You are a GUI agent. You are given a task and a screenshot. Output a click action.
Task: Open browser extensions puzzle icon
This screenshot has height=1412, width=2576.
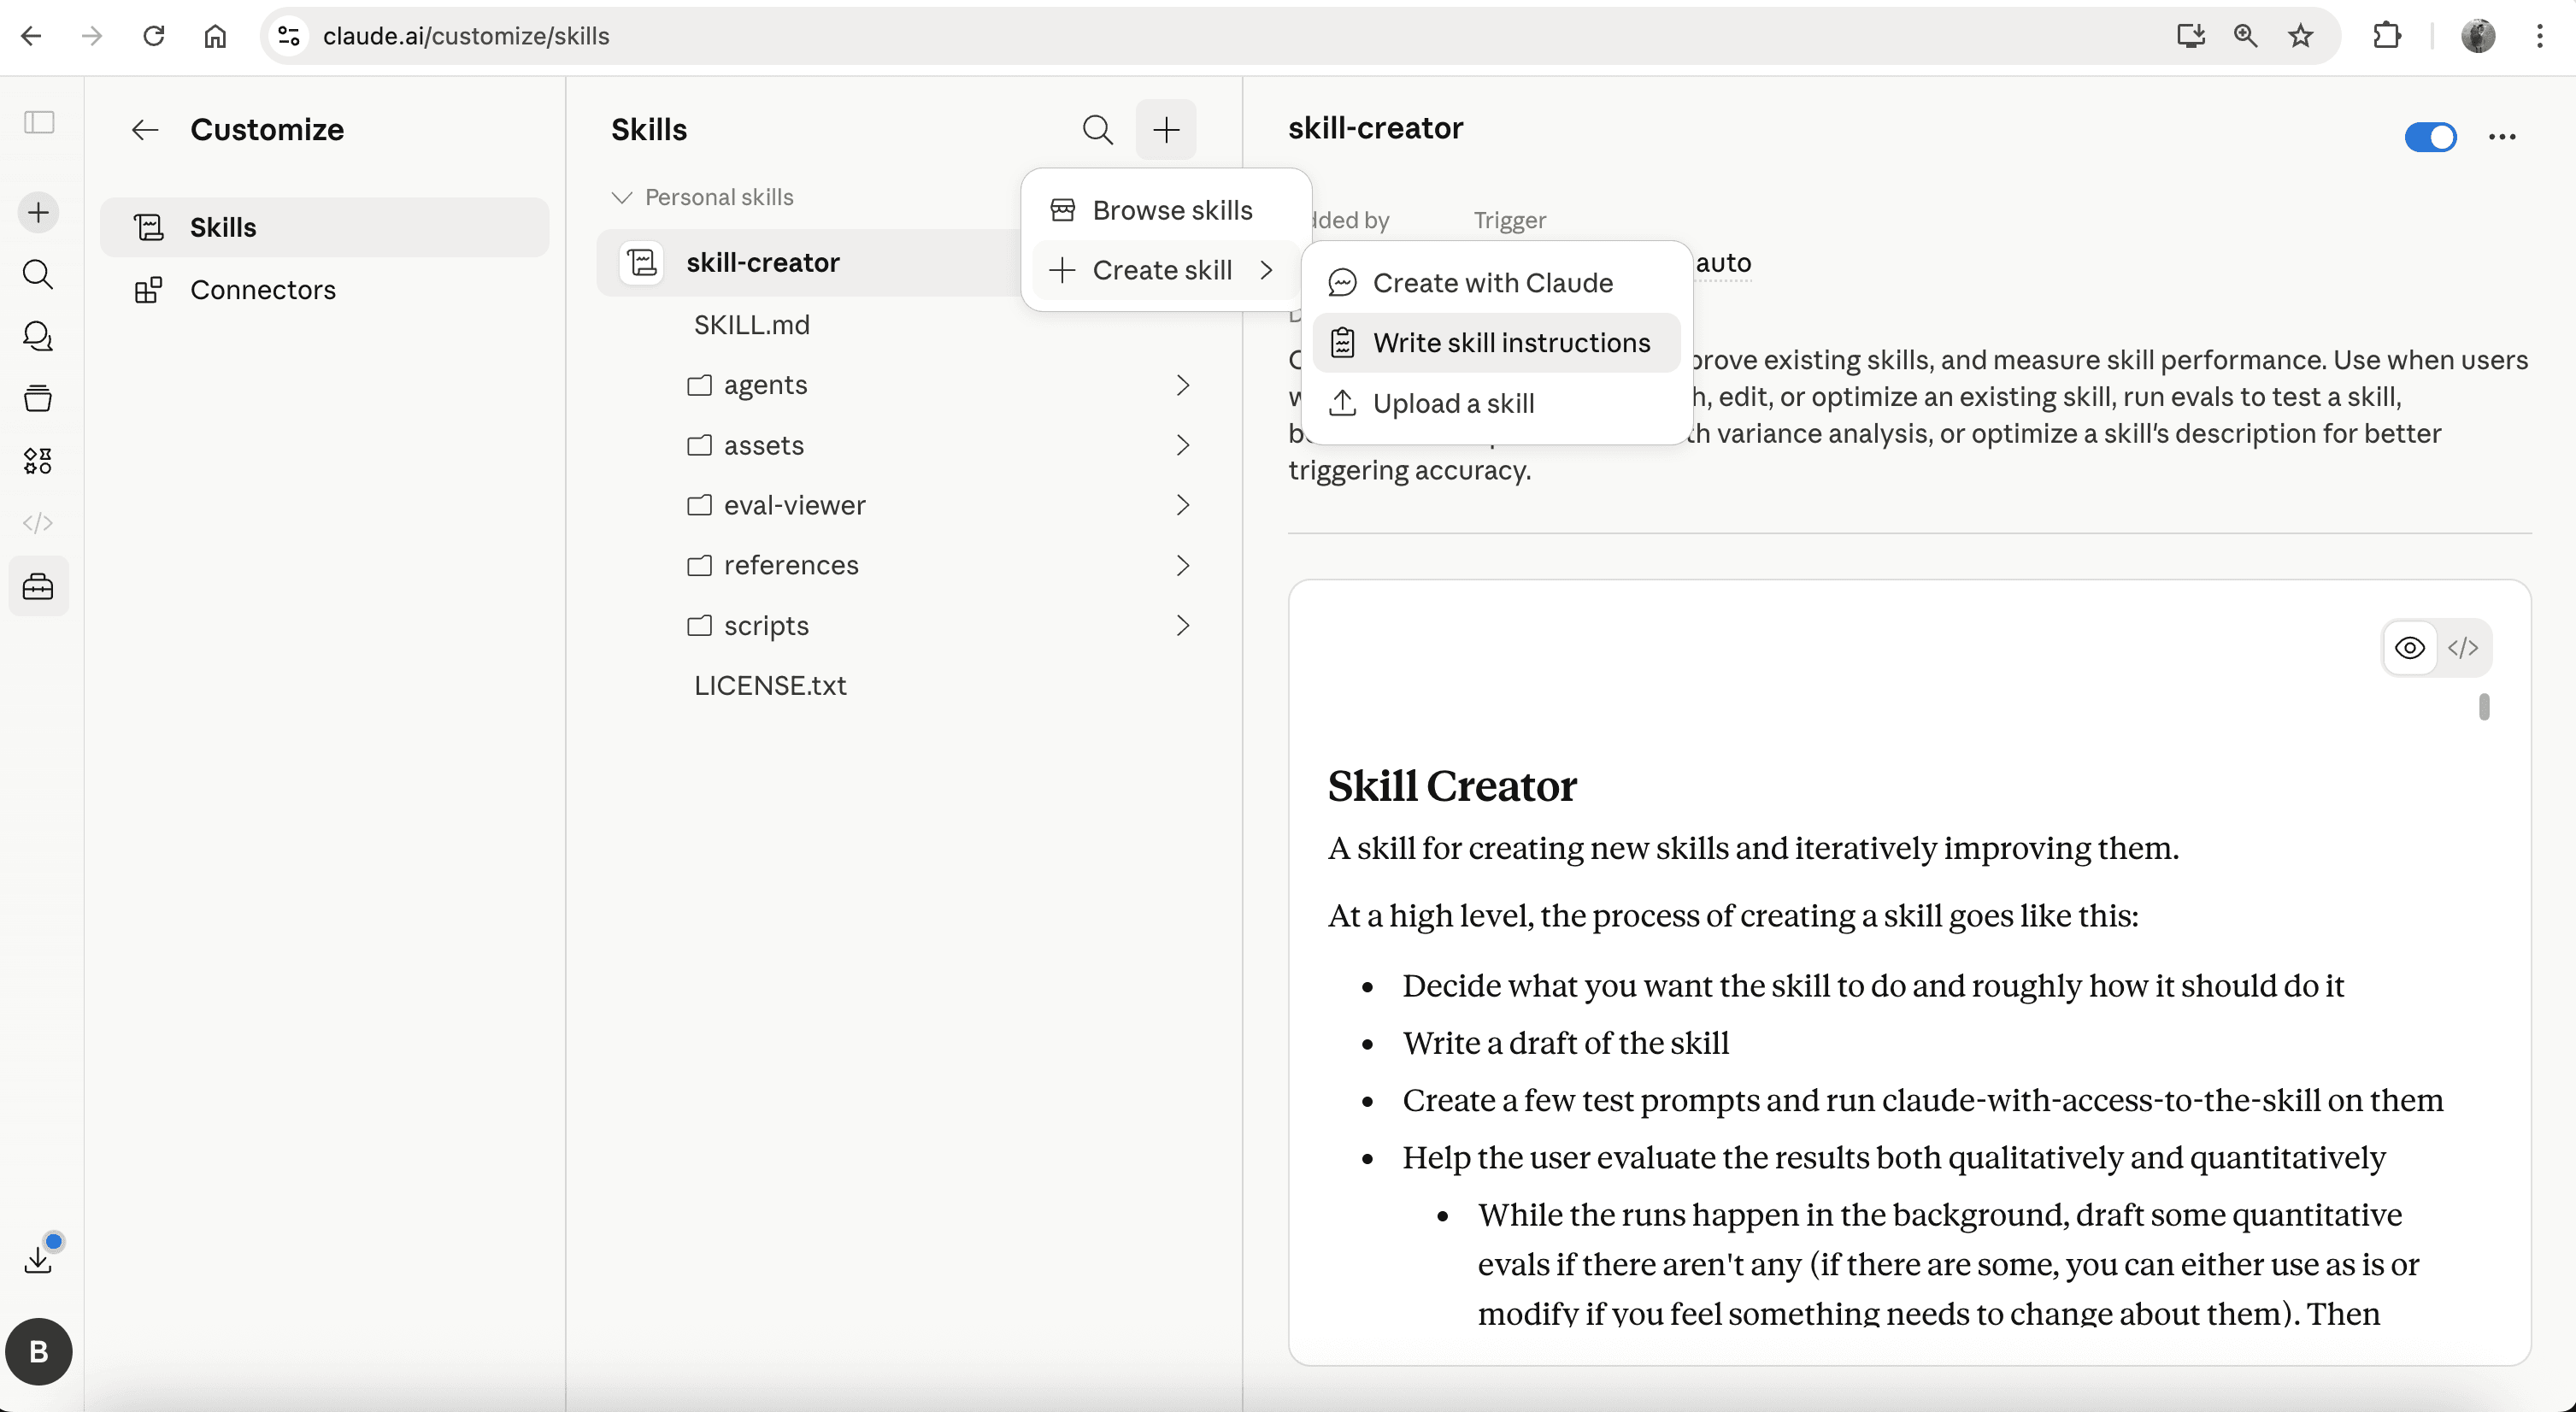2387,36
